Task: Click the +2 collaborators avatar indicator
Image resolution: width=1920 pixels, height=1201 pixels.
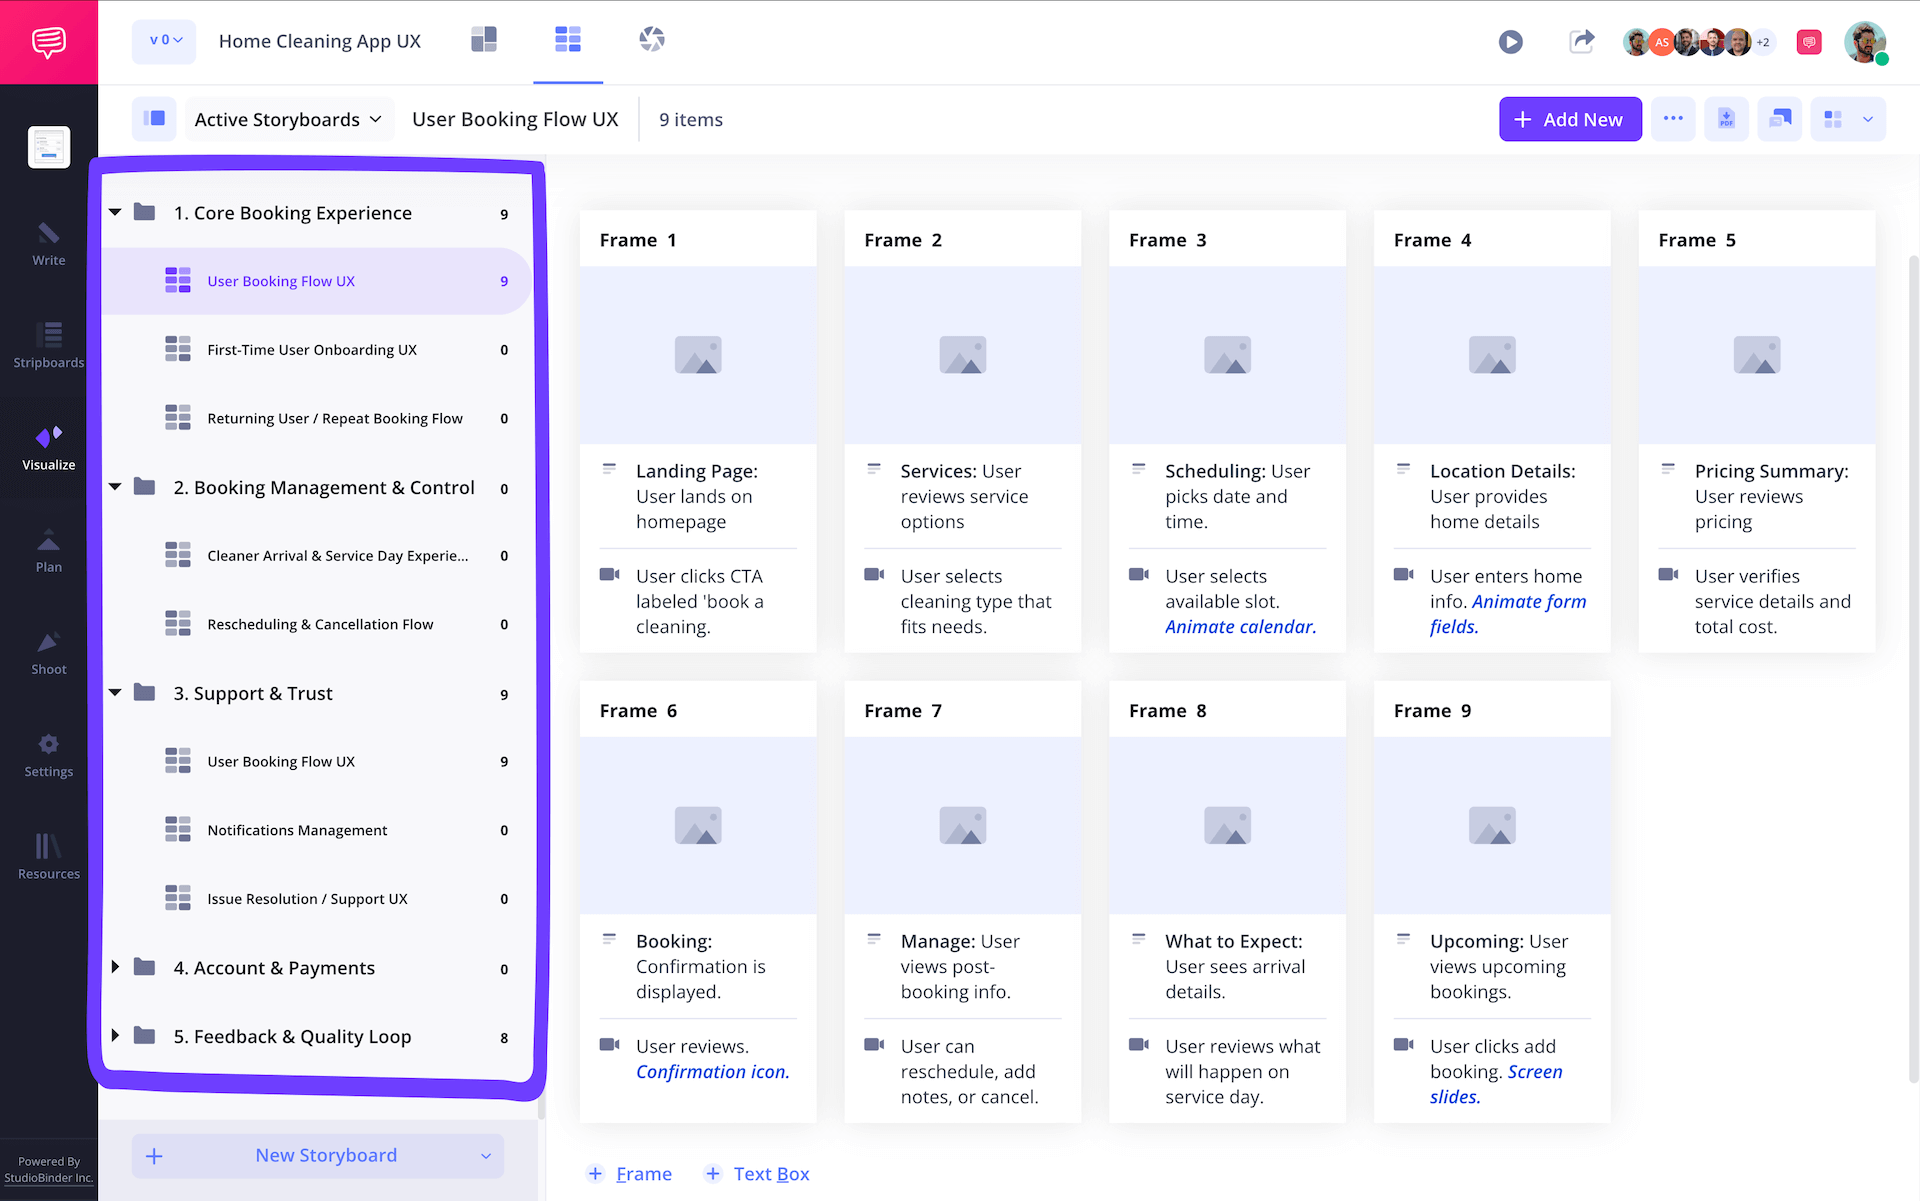Action: (x=1763, y=42)
